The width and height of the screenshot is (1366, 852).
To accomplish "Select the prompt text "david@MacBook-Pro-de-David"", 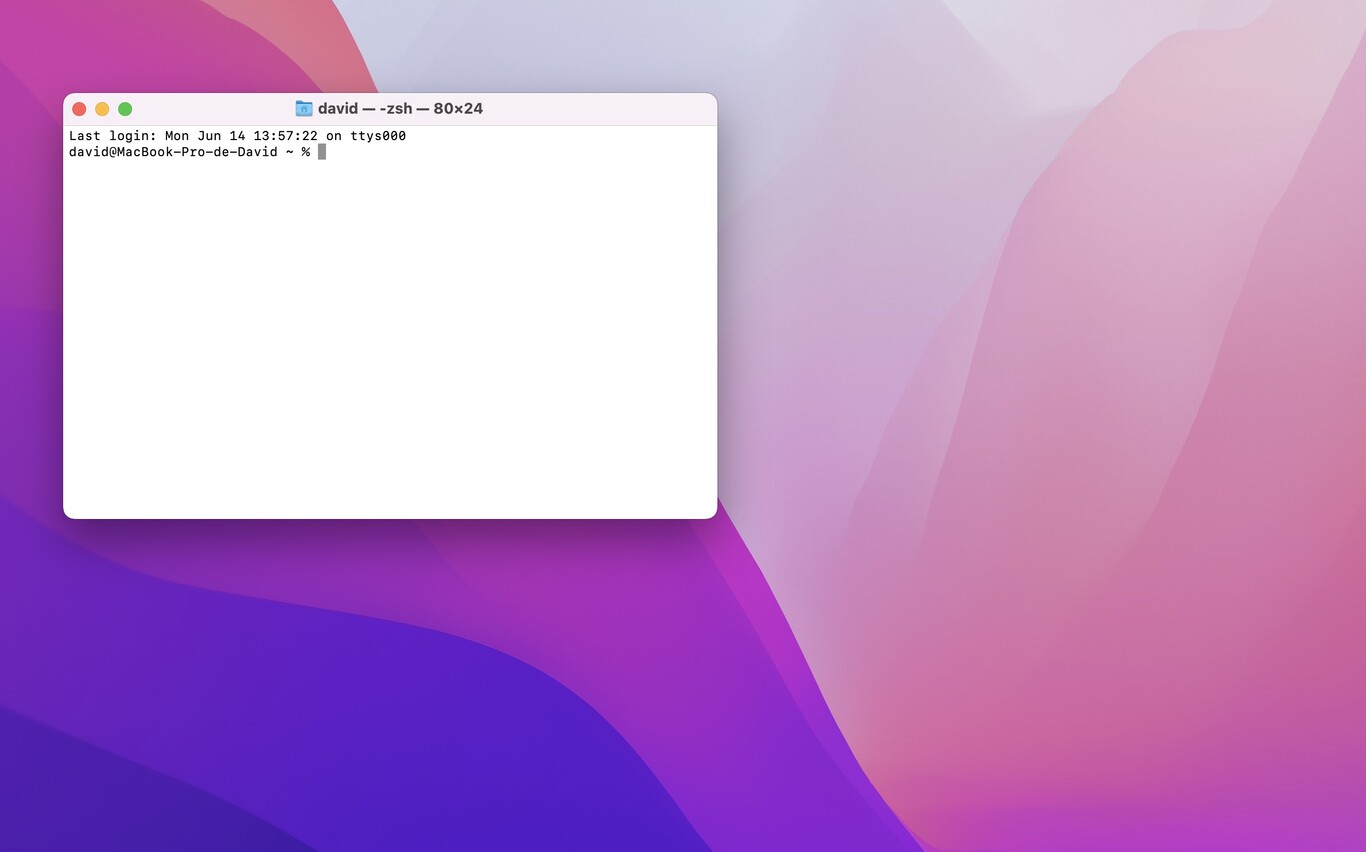I will point(172,152).
